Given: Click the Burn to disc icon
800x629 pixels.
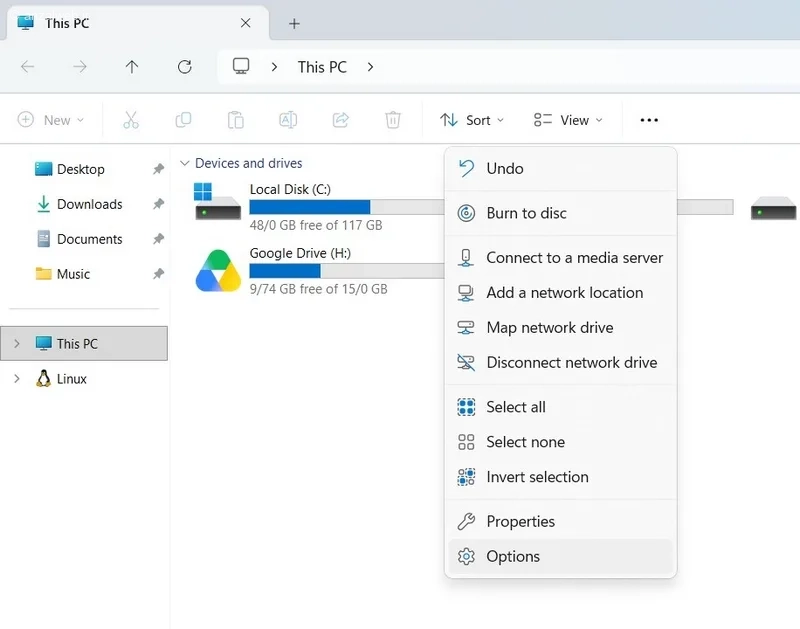Looking at the screenshot, I should pyautogui.click(x=466, y=213).
